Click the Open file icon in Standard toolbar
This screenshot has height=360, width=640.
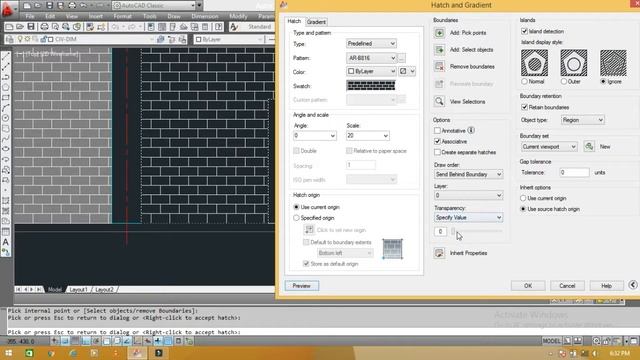[x=20, y=27]
